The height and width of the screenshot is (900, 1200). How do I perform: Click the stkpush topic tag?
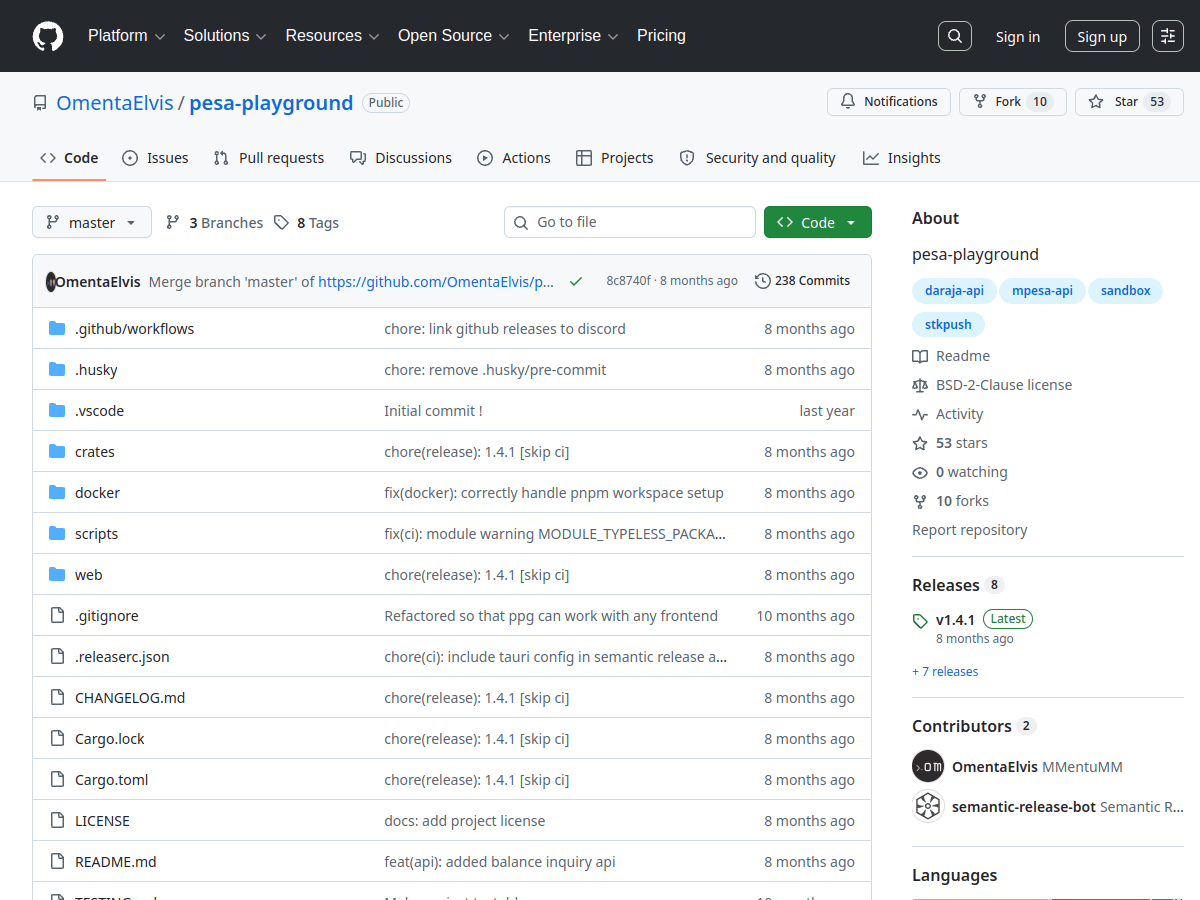pyautogui.click(x=948, y=325)
